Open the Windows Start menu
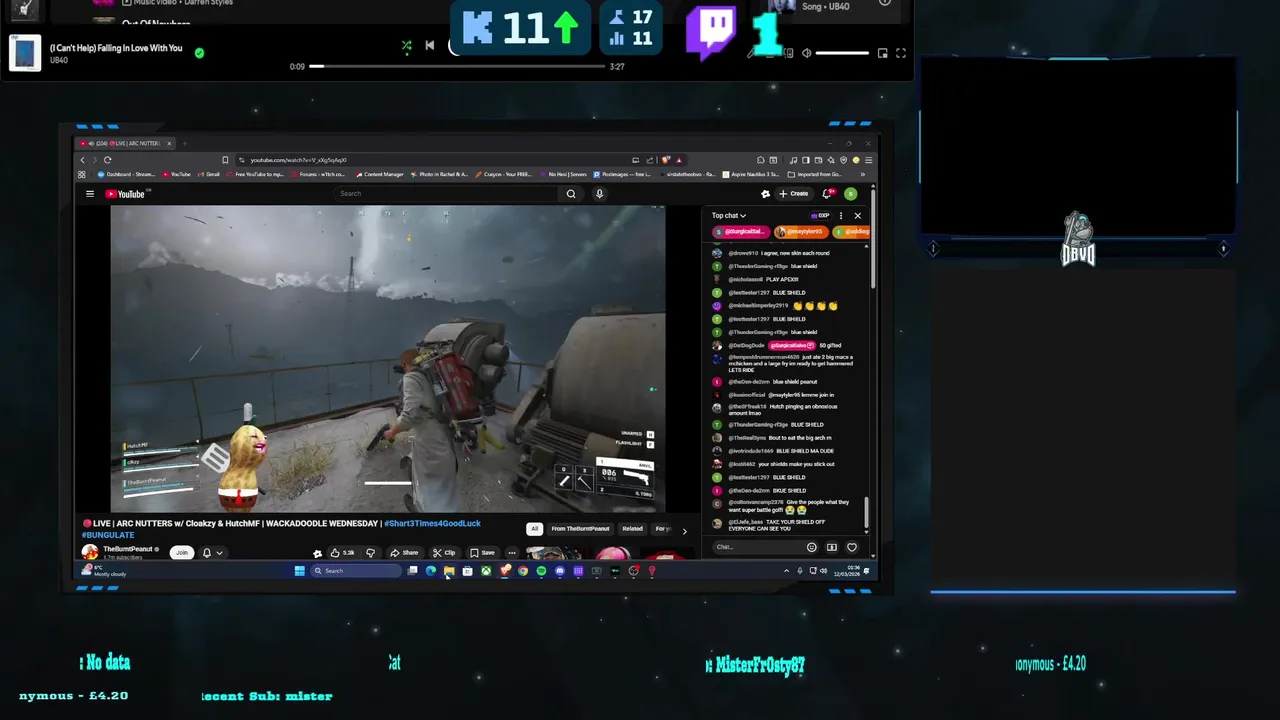The width and height of the screenshot is (1280, 720). (299, 571)
